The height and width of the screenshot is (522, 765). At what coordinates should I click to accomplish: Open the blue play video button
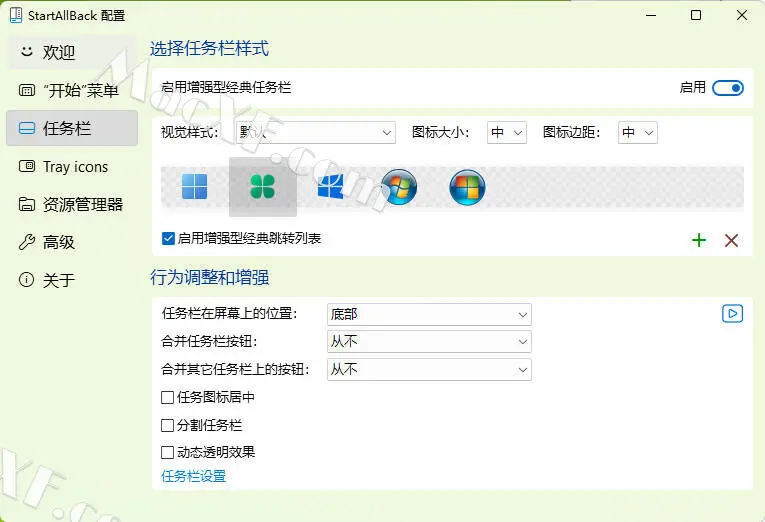click(732, 313)
